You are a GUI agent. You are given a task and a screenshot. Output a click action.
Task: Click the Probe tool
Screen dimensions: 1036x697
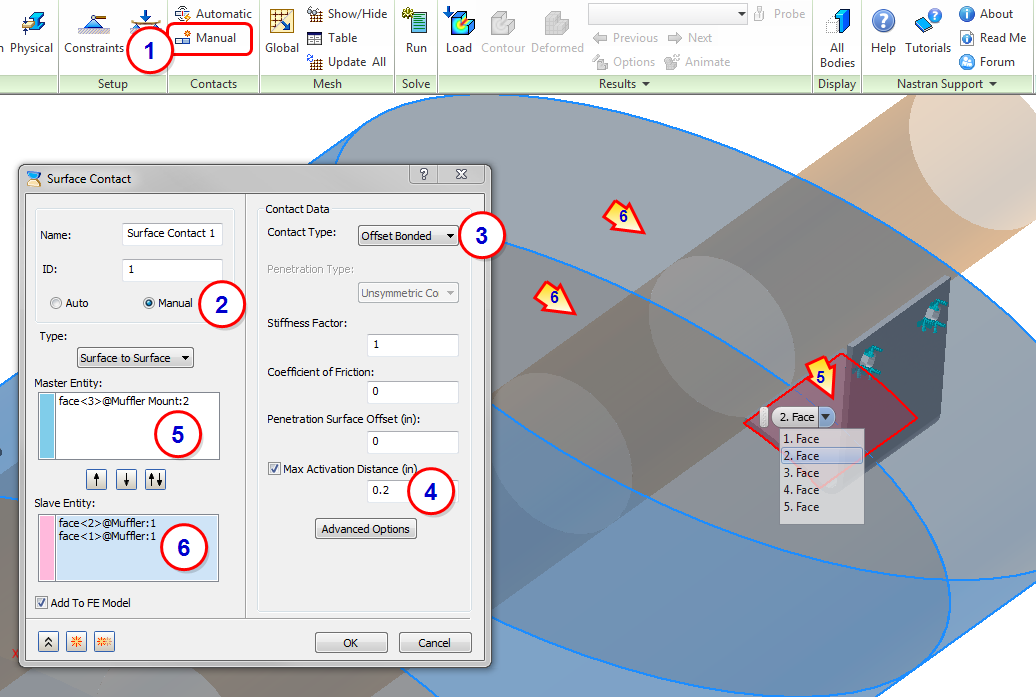click(779, 13)
